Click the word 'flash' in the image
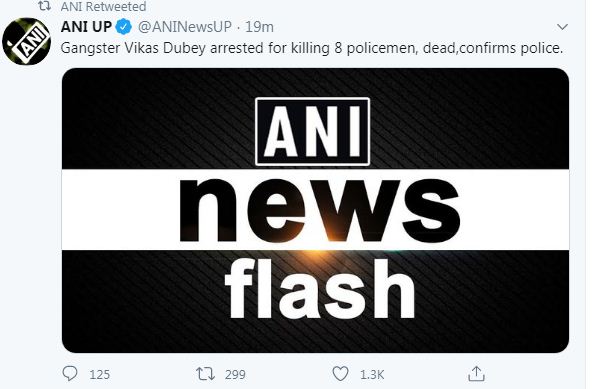Viewport: 601px width, 389px height. 320,288
